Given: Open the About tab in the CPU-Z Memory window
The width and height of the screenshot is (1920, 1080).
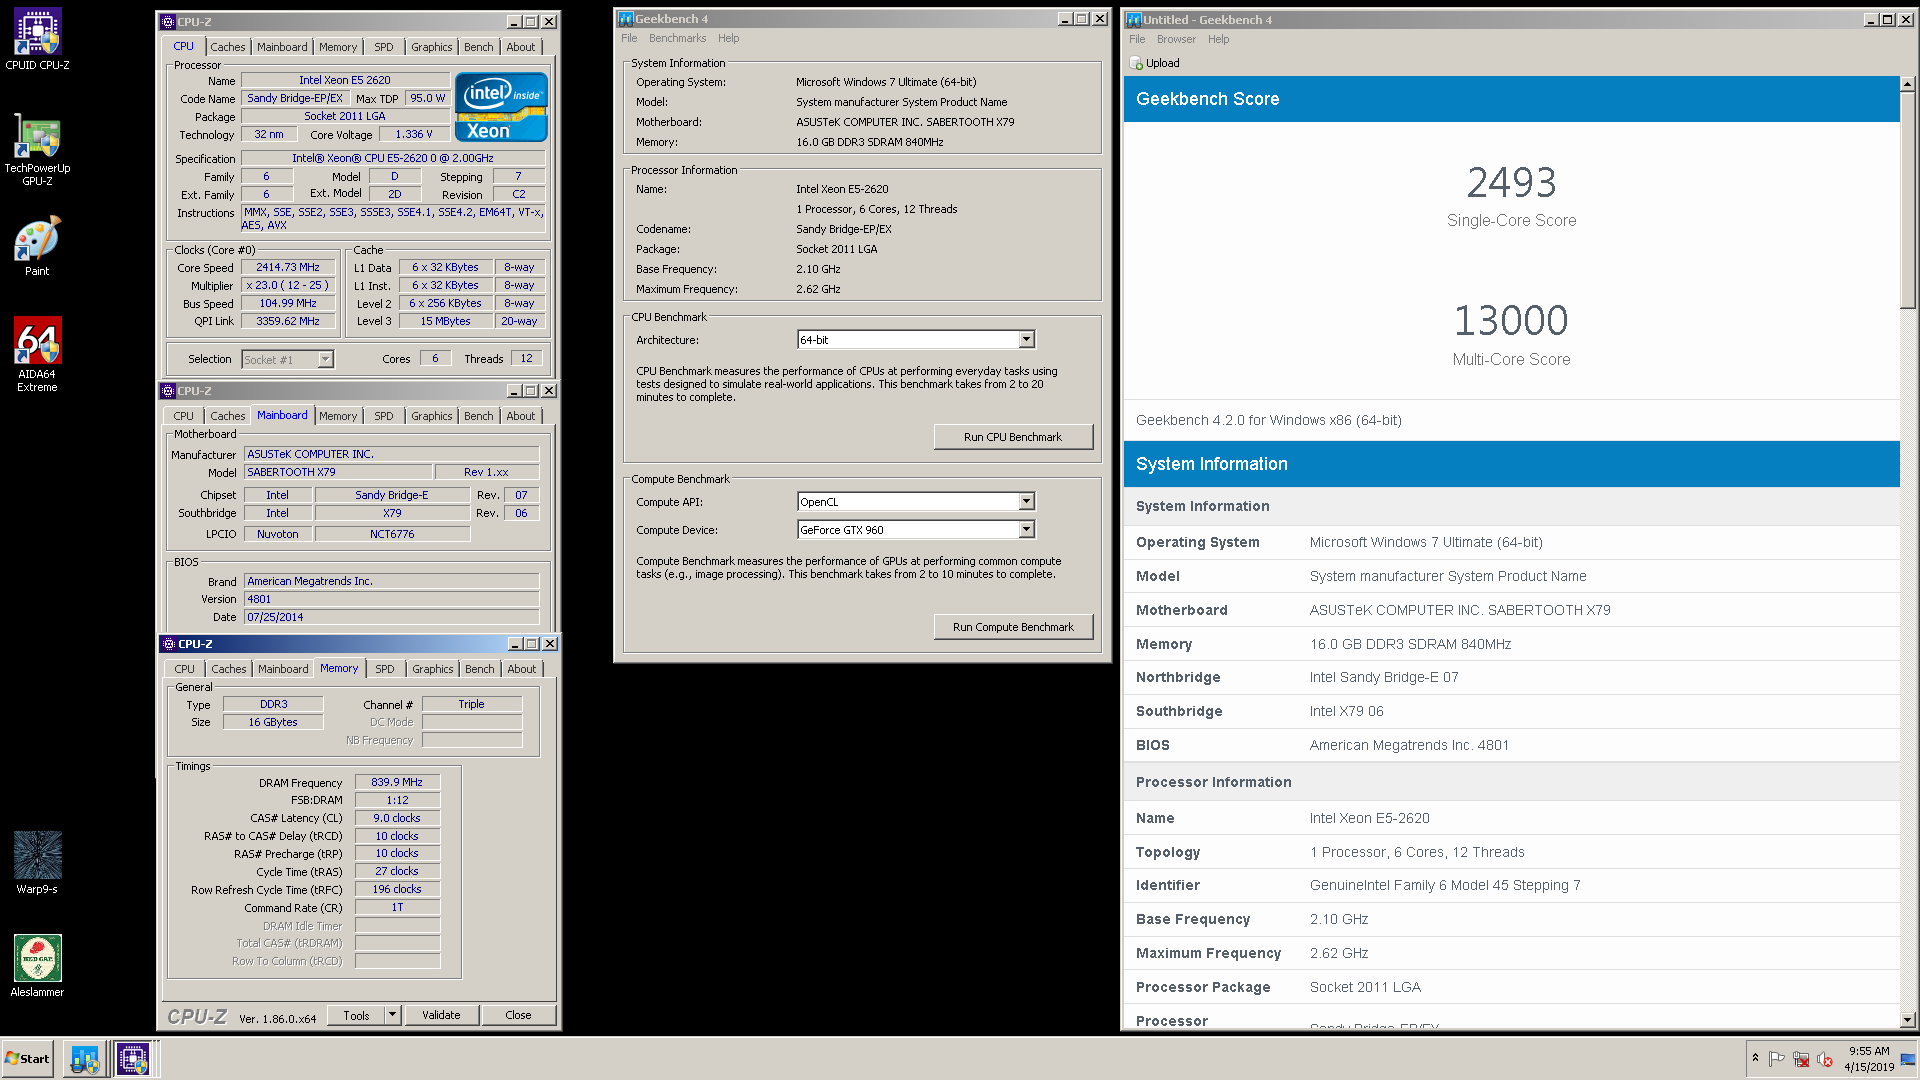Looking at the screenshot, I should [522, 669].
